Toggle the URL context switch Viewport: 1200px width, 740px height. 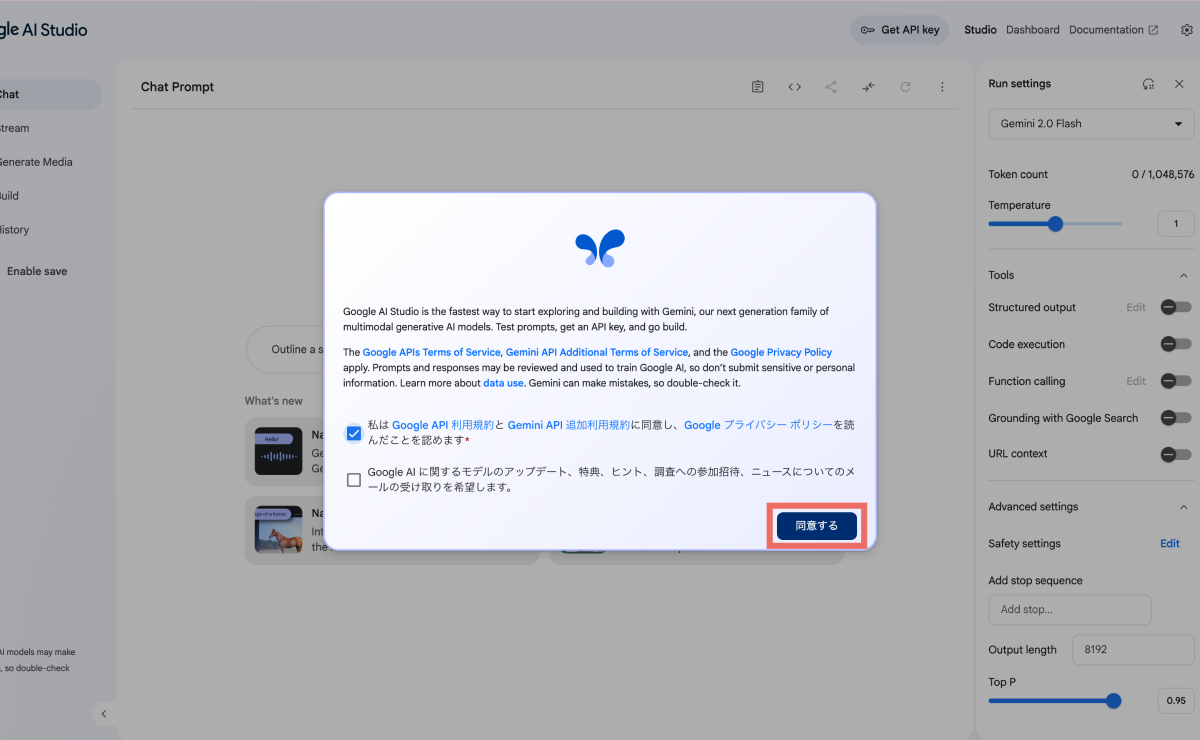pos(1176,454)
